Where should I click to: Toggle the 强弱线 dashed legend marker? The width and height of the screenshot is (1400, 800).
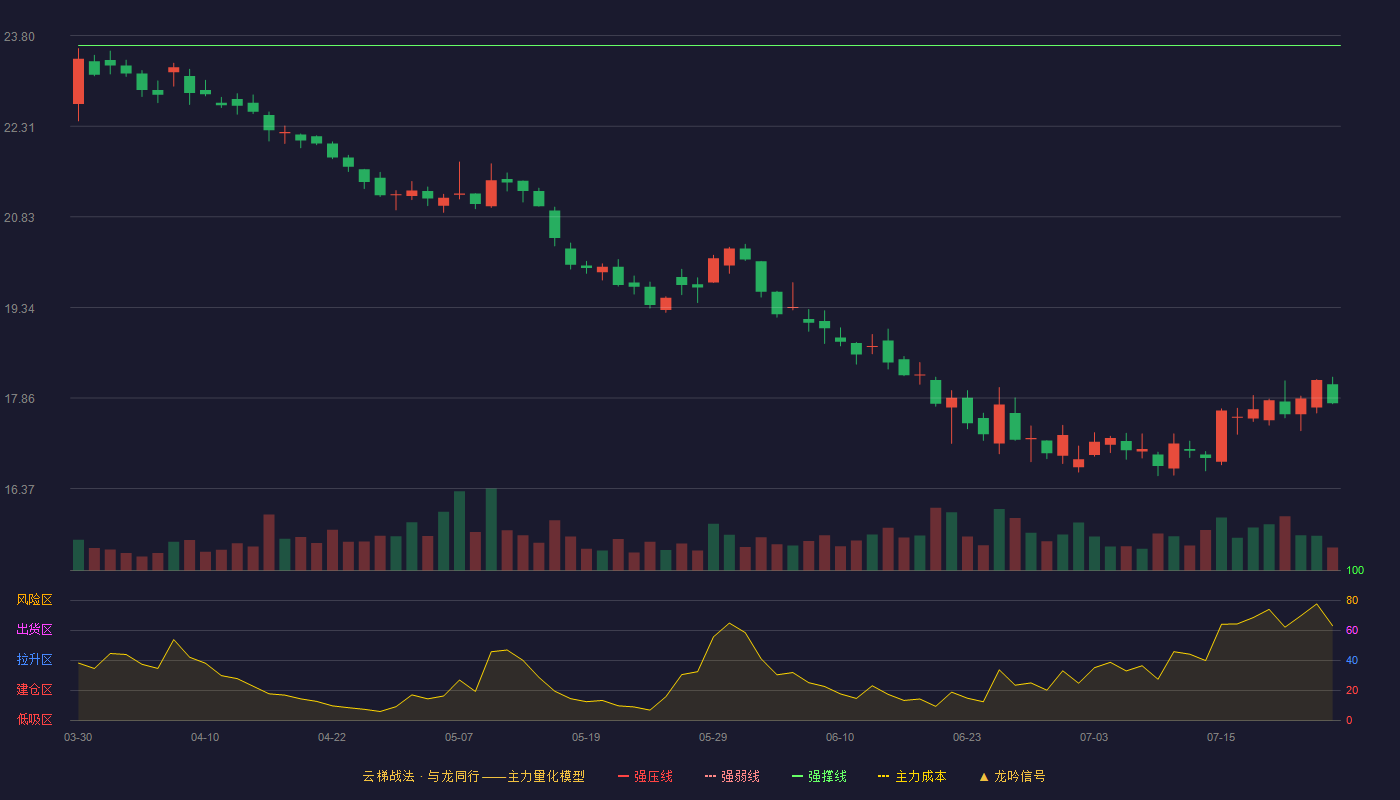click(x=711, y=776)
